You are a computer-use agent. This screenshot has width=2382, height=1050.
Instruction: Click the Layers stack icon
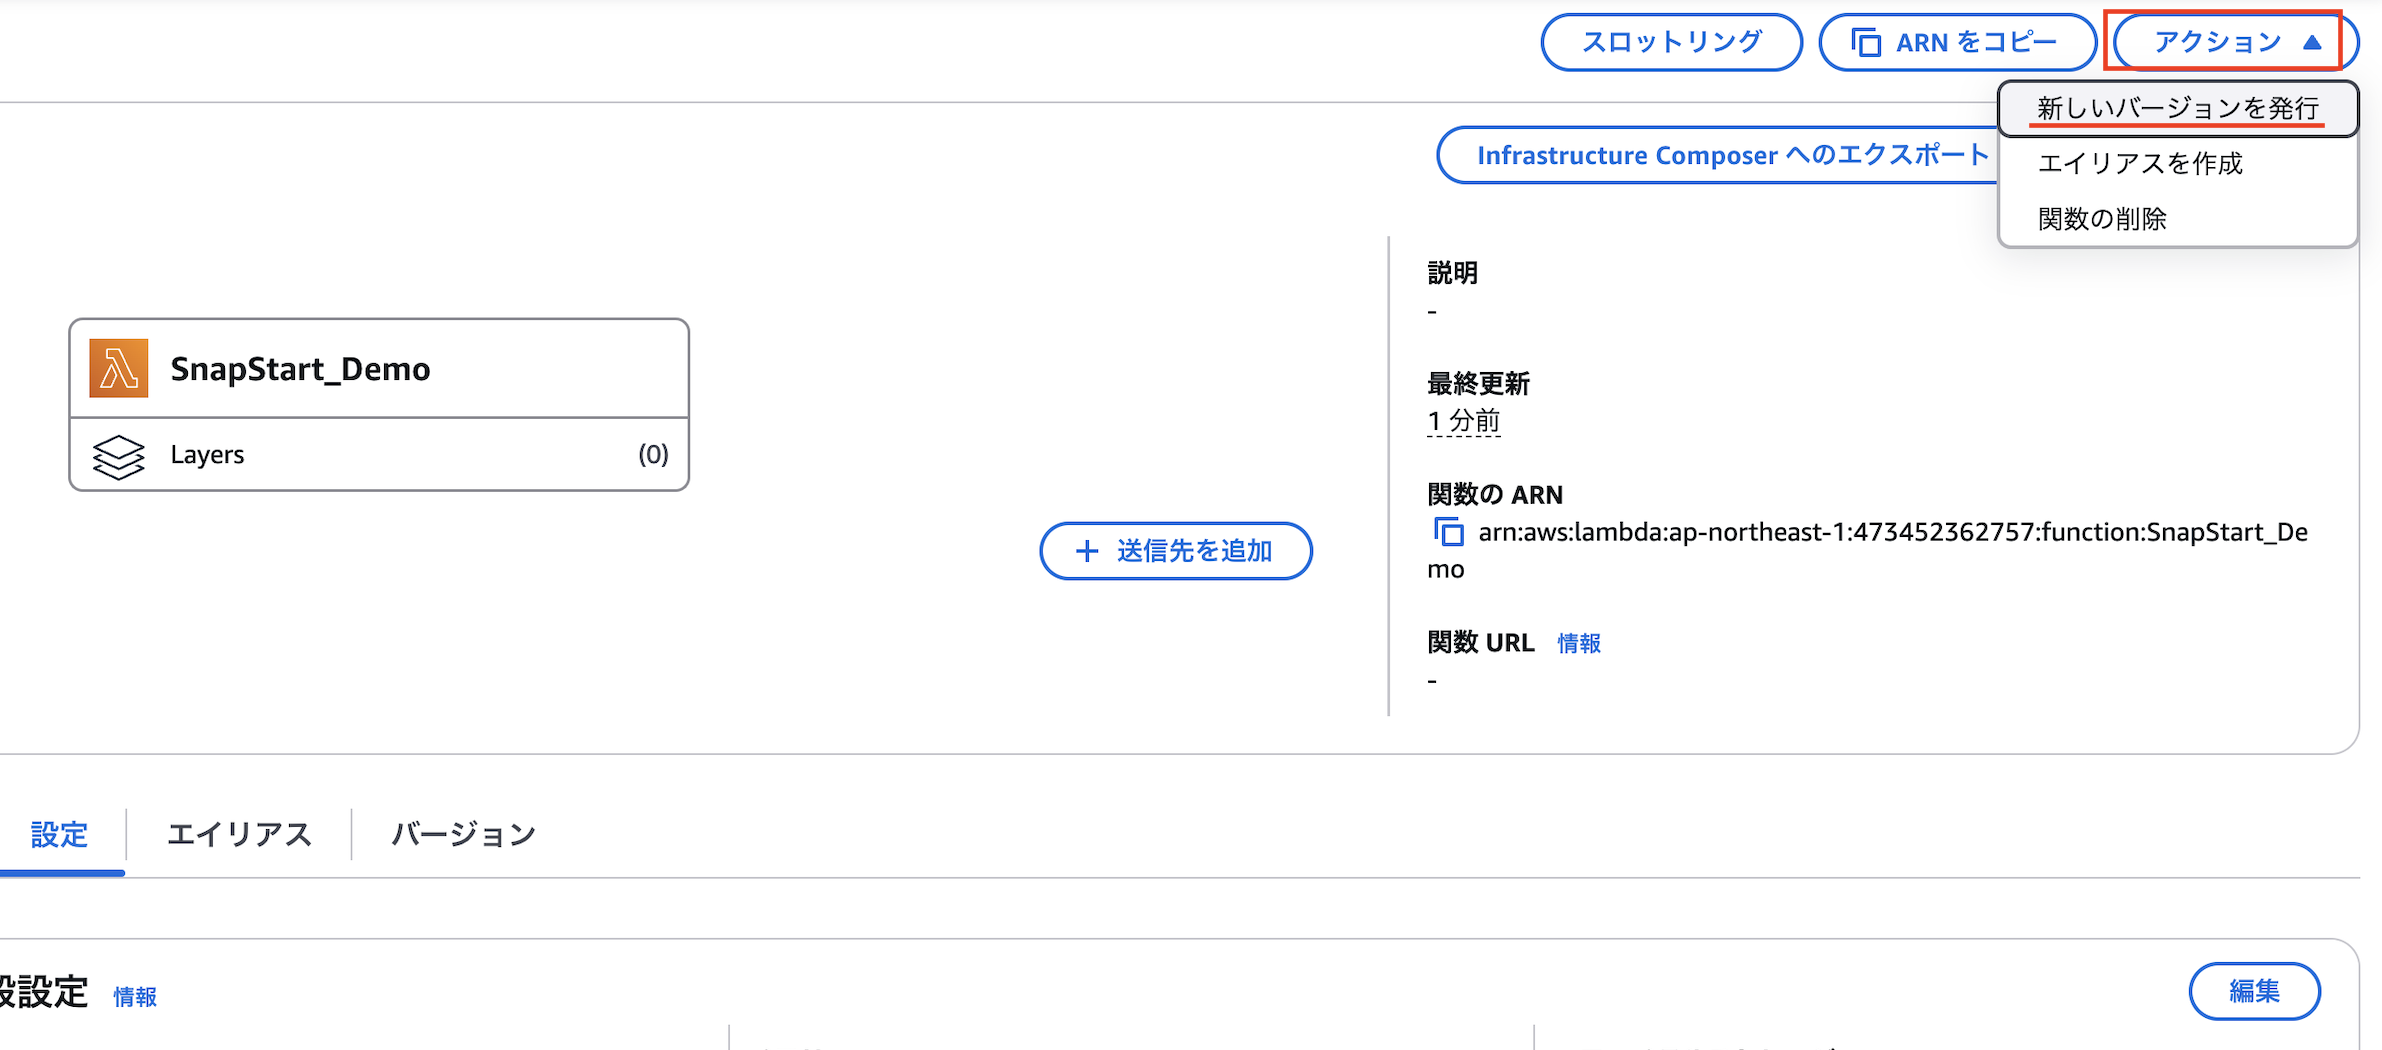pos(119,455)
